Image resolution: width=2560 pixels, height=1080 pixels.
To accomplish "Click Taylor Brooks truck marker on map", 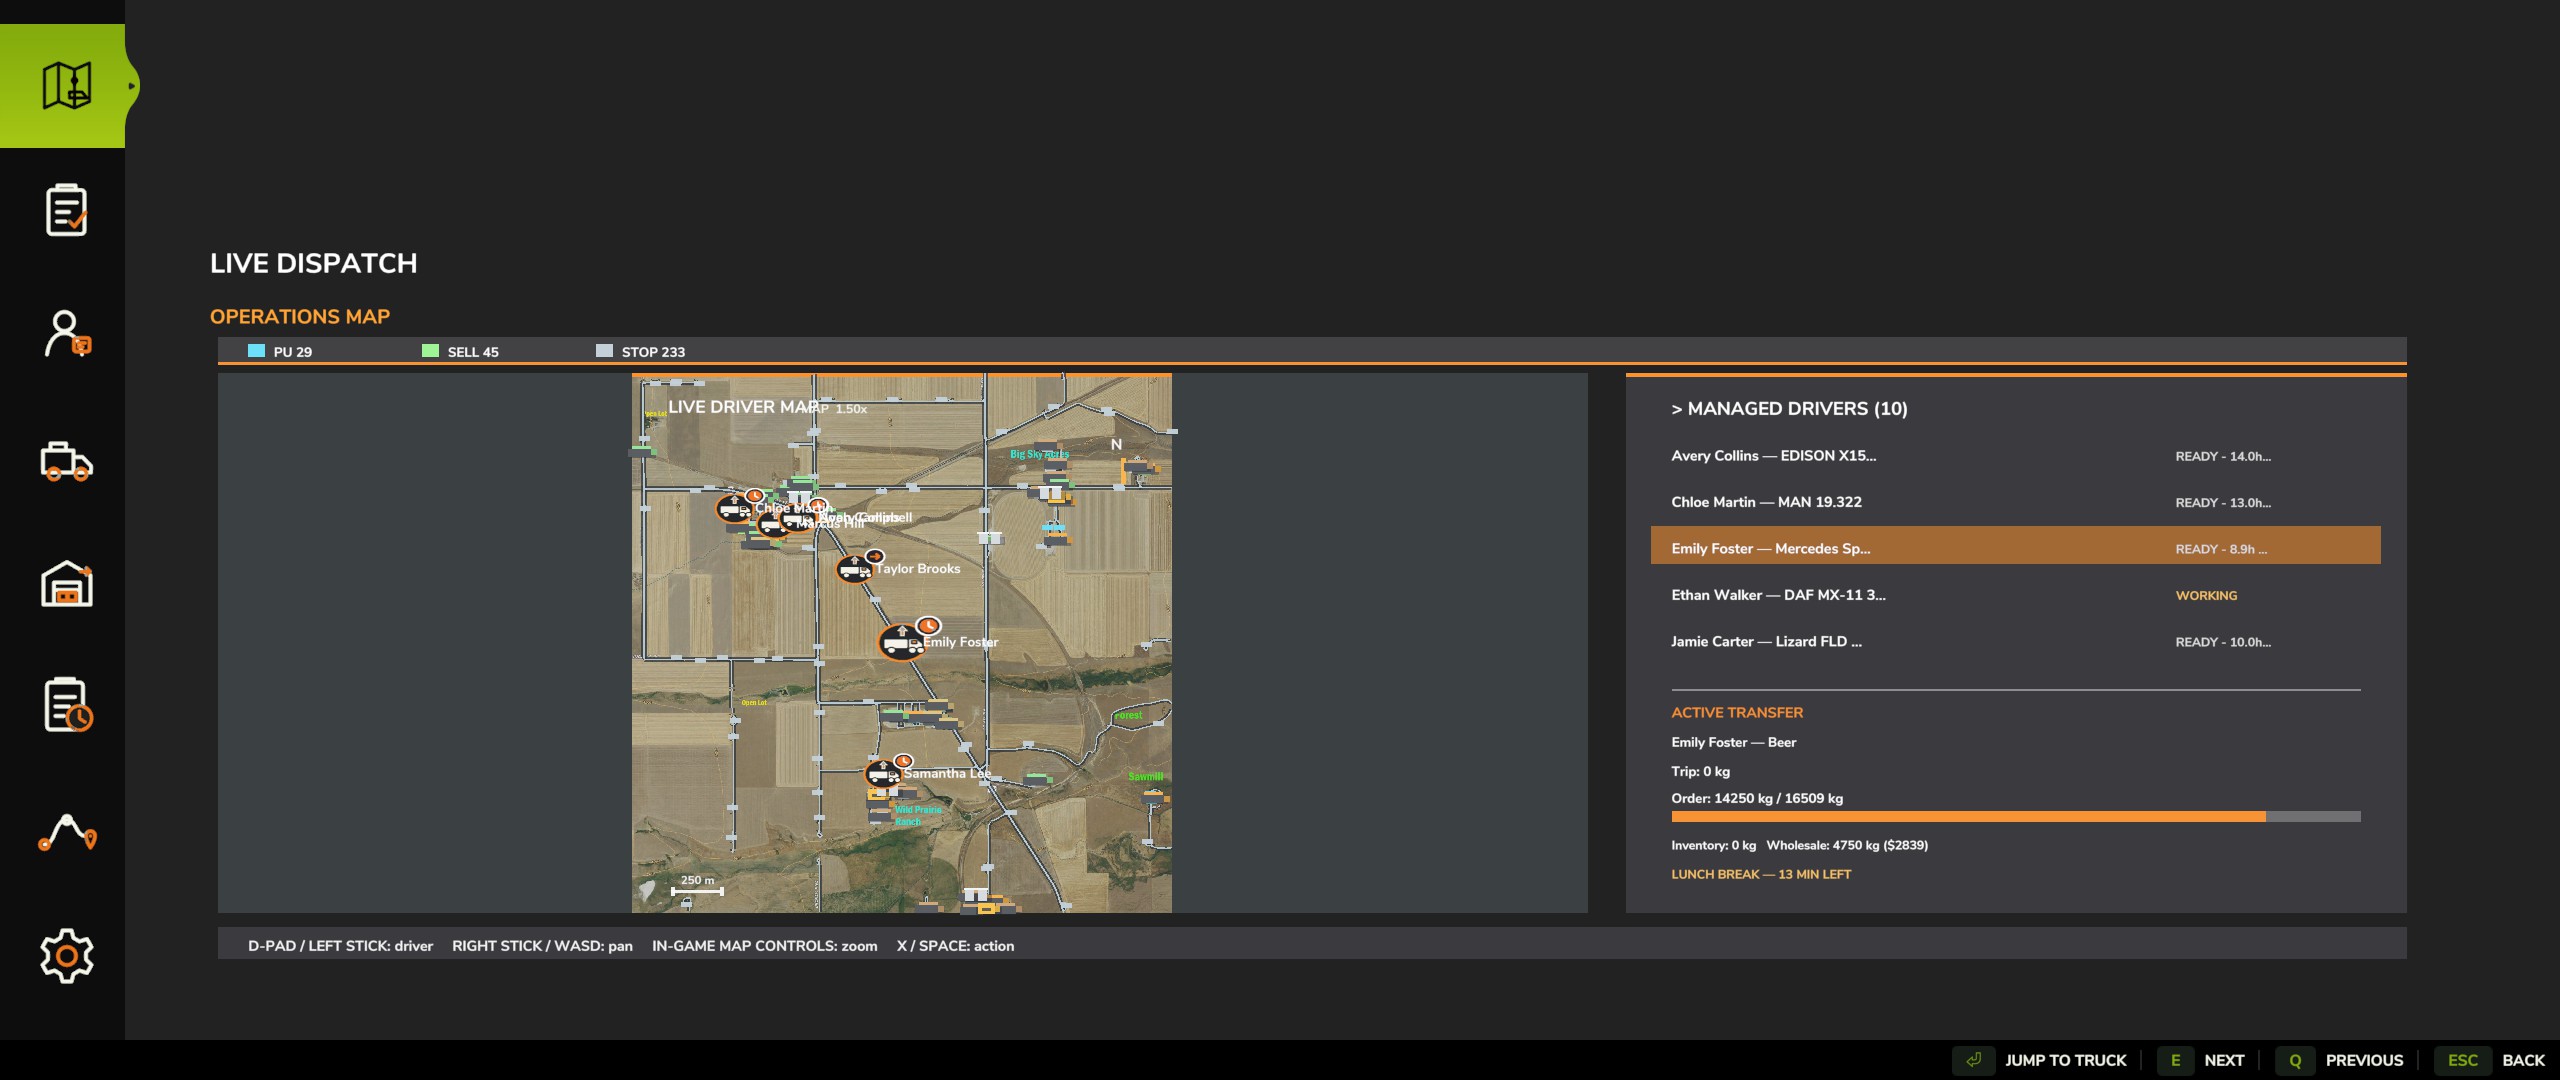I will coord(855,569).
